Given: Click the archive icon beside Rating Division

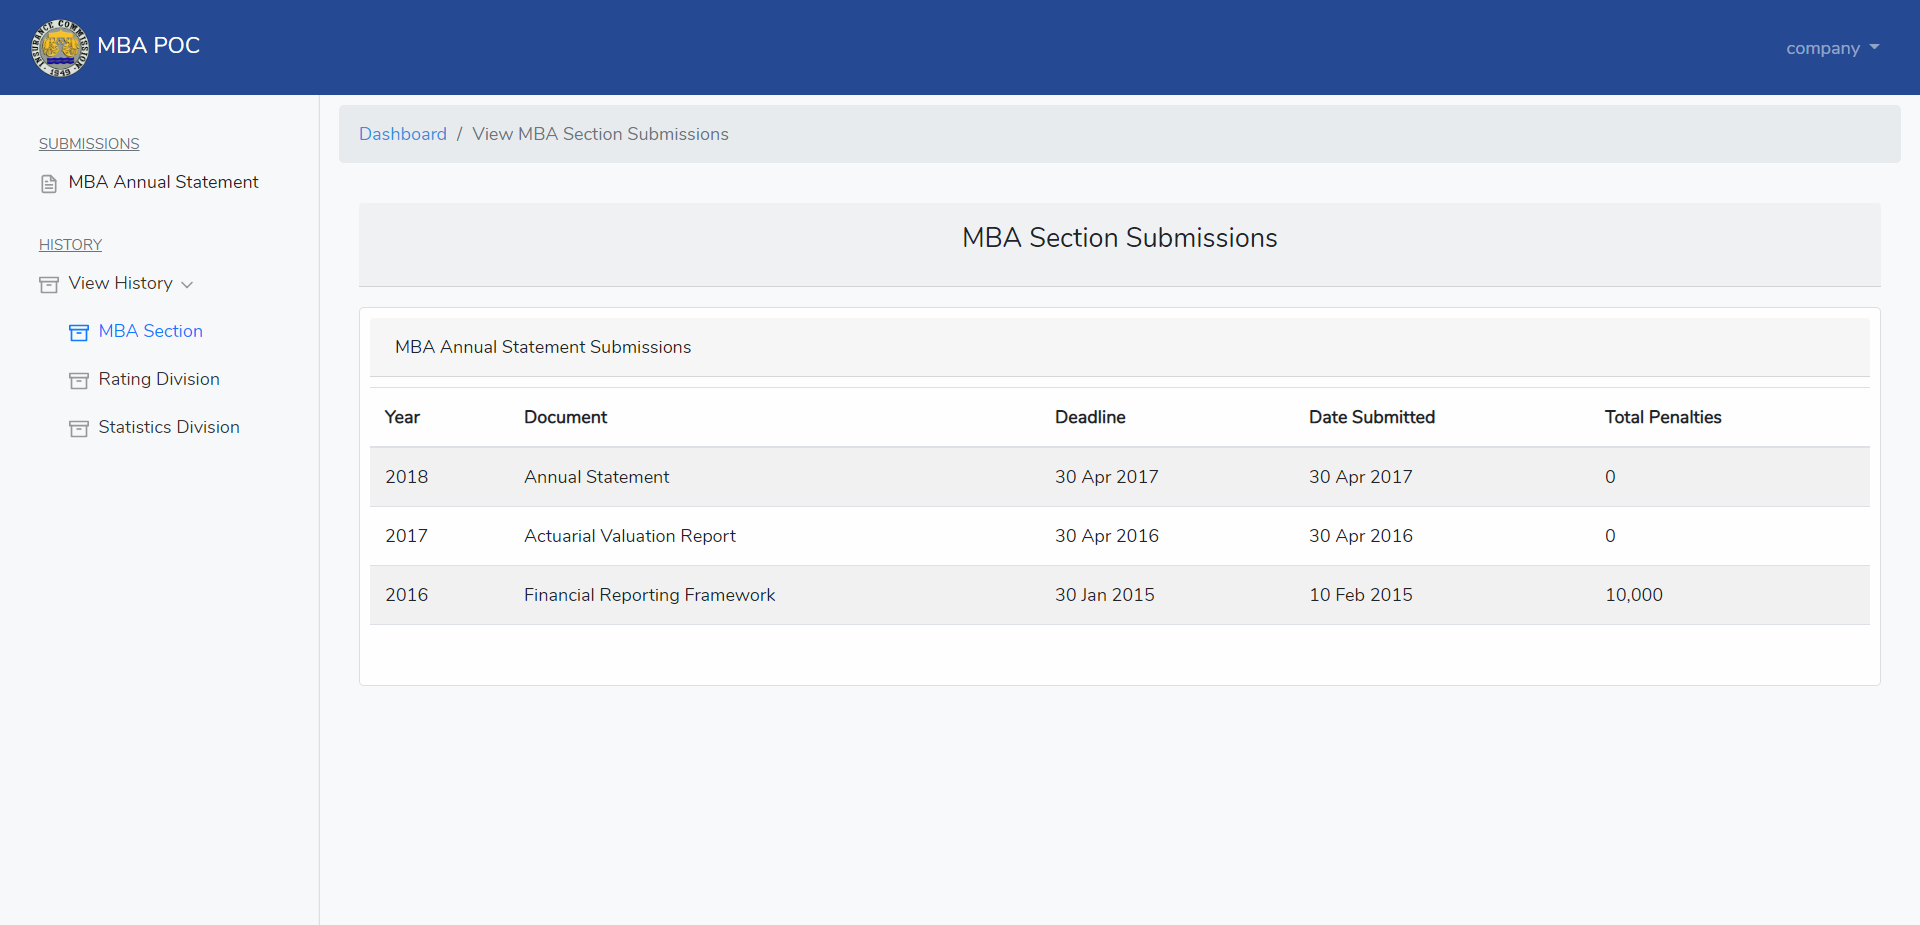Looking at the screenshot, I should 79,381.
